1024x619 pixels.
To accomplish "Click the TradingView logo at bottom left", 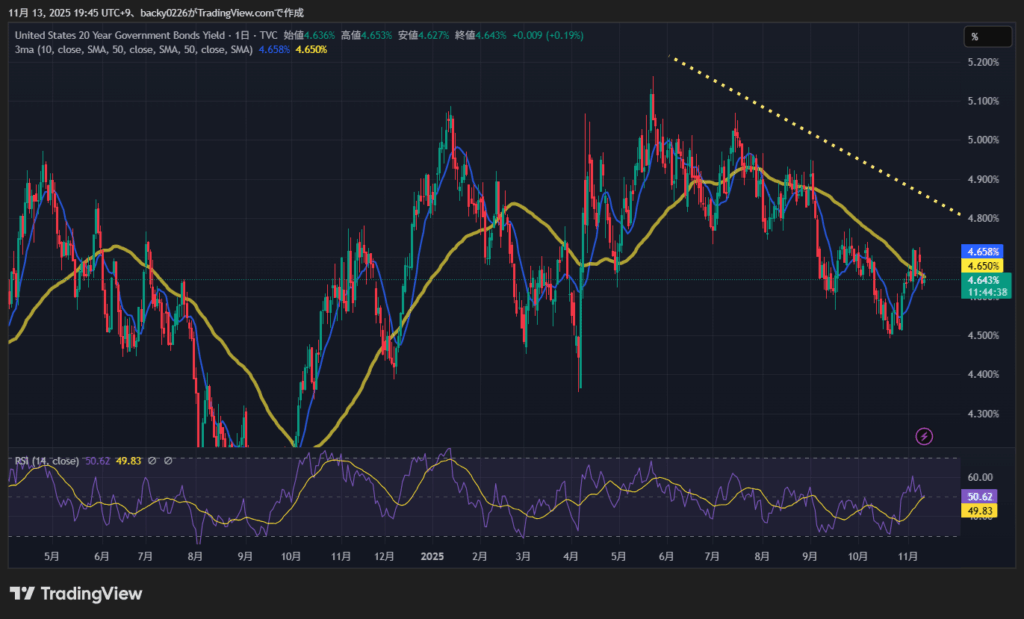I will coord(76,594).
